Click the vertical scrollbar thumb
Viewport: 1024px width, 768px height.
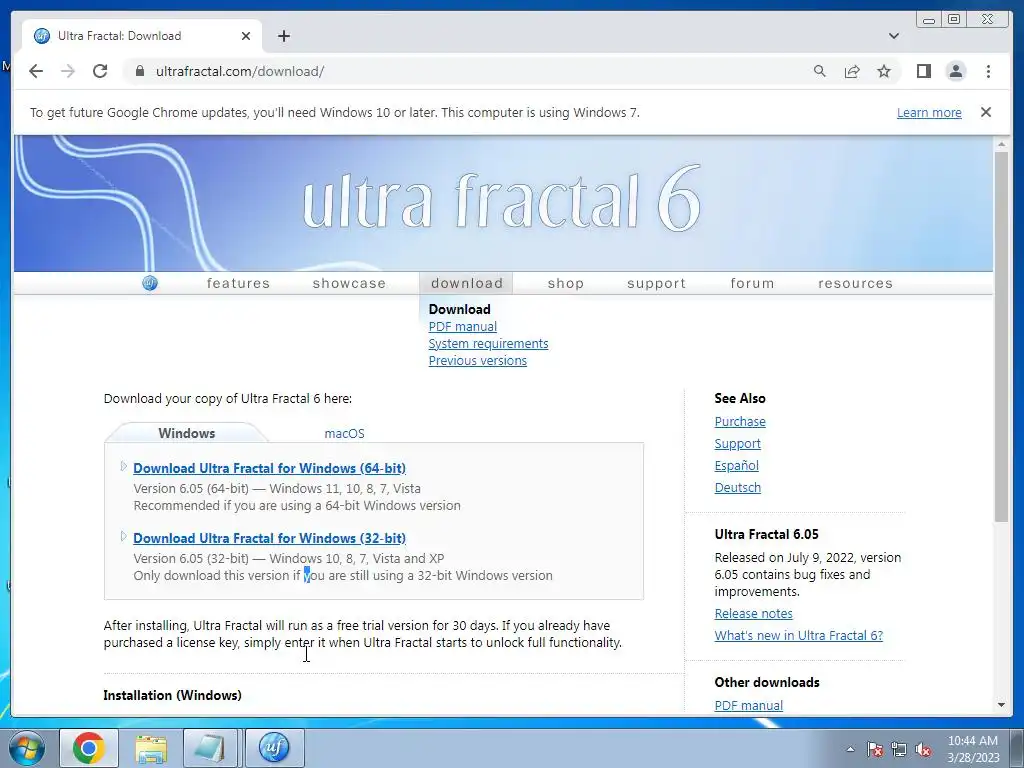[x=1001, y=336]
